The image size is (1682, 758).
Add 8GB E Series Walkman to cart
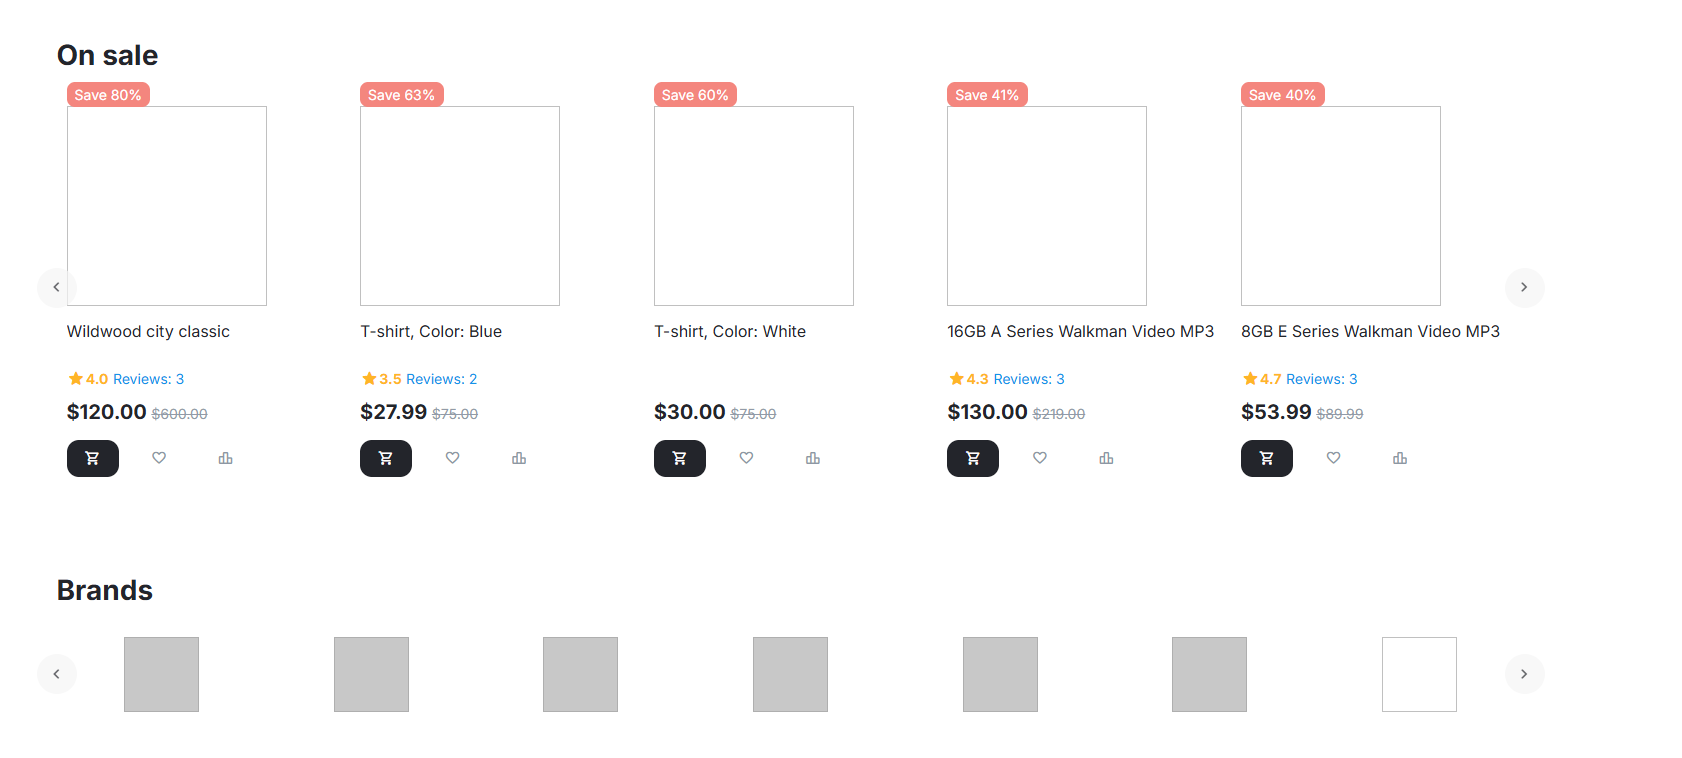point(1266,458)
